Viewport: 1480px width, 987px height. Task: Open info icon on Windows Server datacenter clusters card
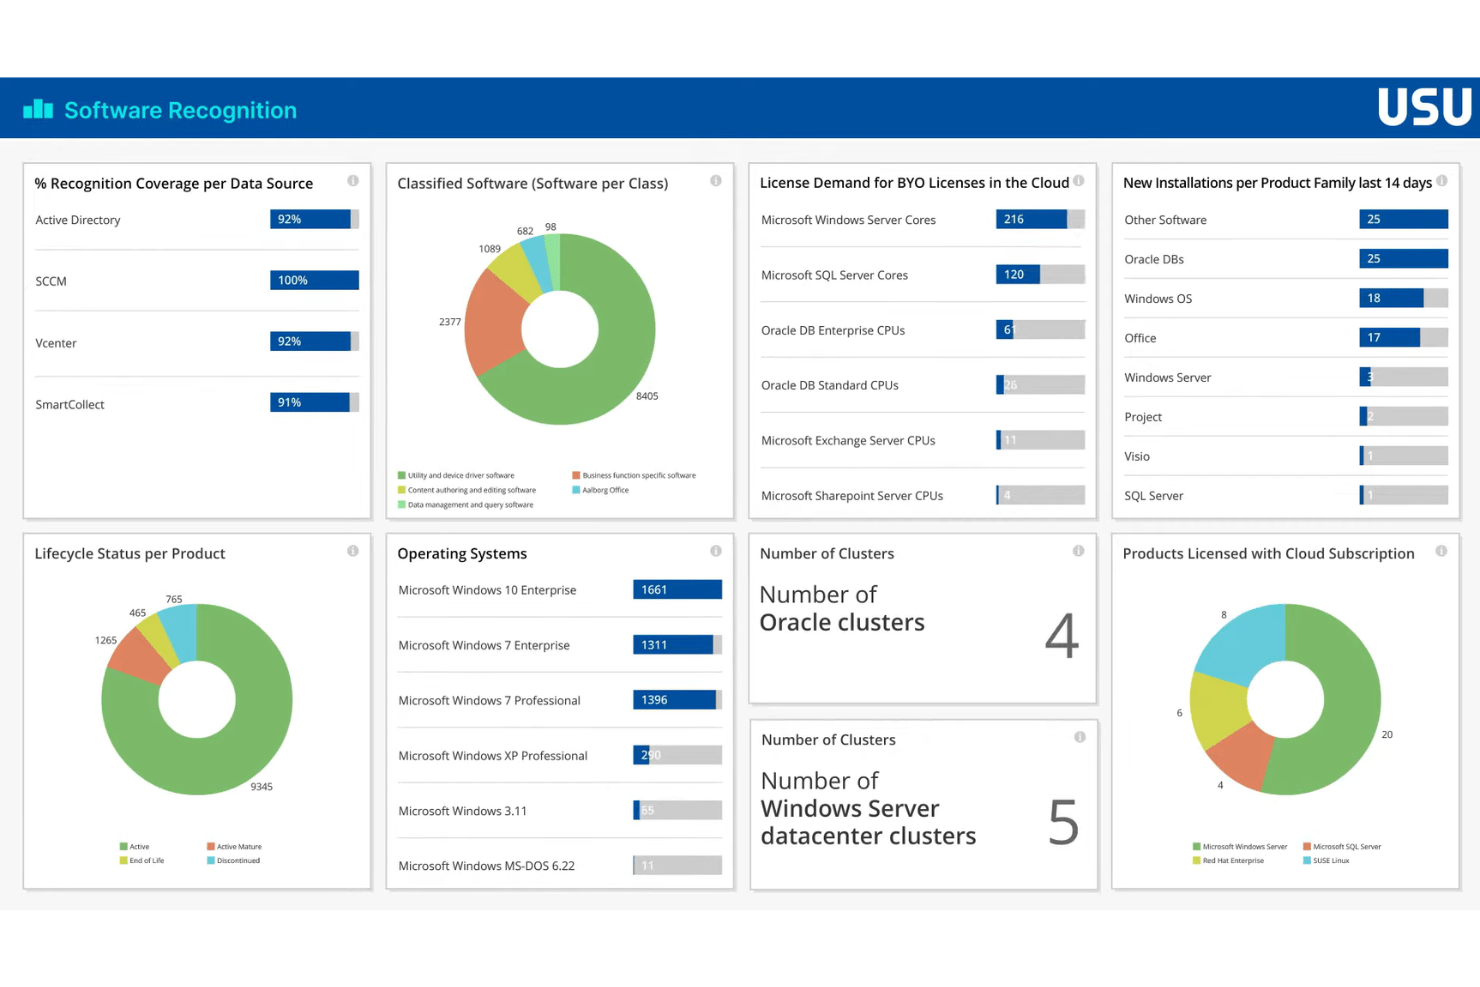1080,737
